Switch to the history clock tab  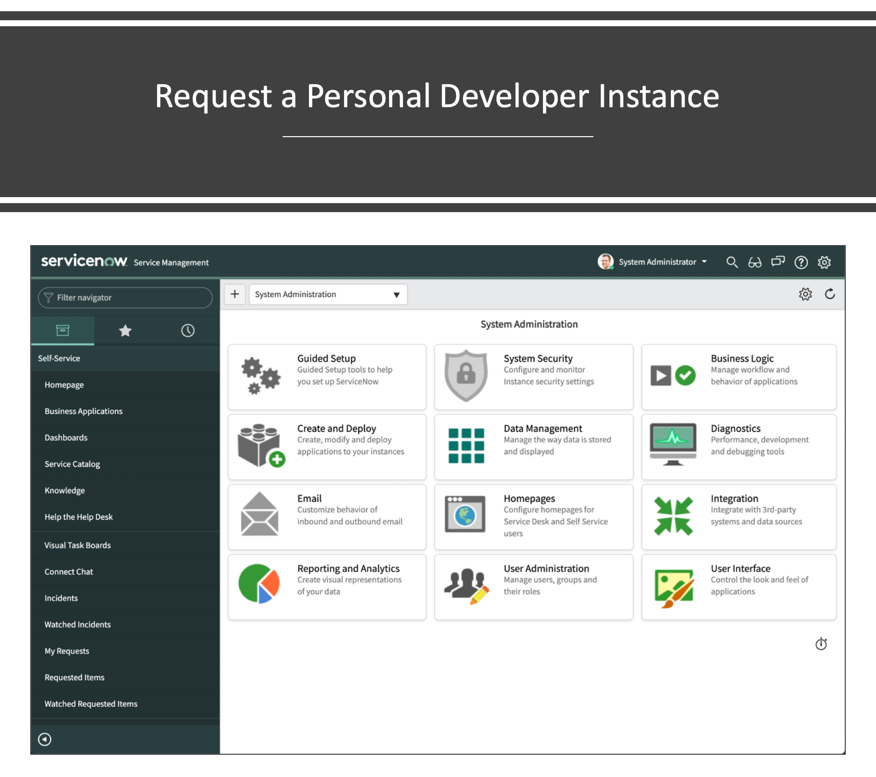click(x=188, y=331)
